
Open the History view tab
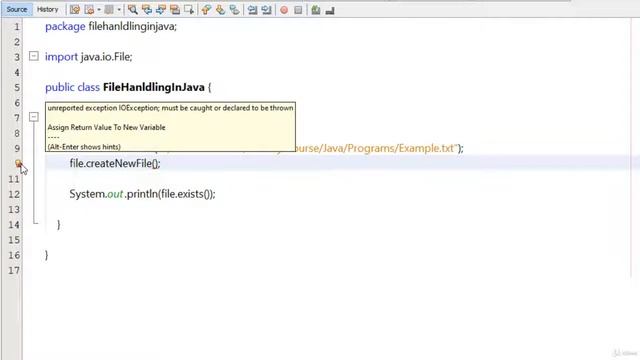coord(47,9)
